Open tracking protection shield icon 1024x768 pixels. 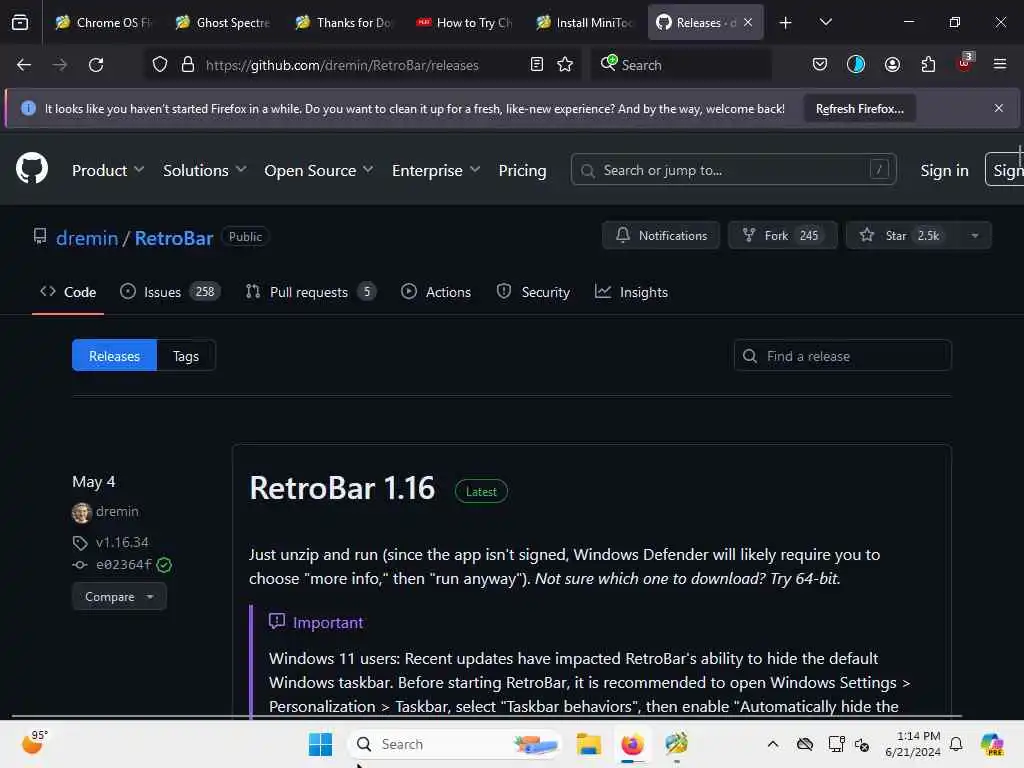pyautogui.click(x=160, y=65)
